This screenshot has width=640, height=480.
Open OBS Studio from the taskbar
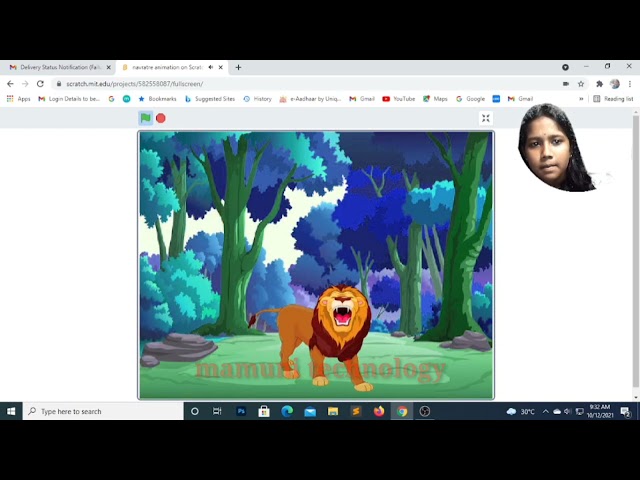click(x=425, y=411)
